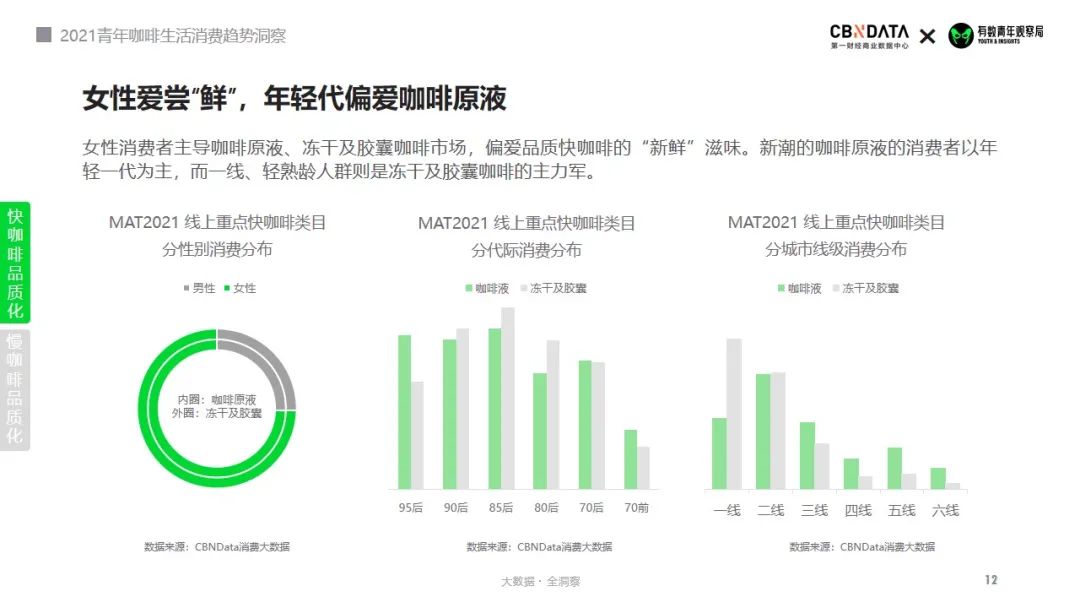Click the 一线 gray bar
Image resolution: width=1080 pixels, height=608 pixels.
pyautogui.click(x=734, y=414)
